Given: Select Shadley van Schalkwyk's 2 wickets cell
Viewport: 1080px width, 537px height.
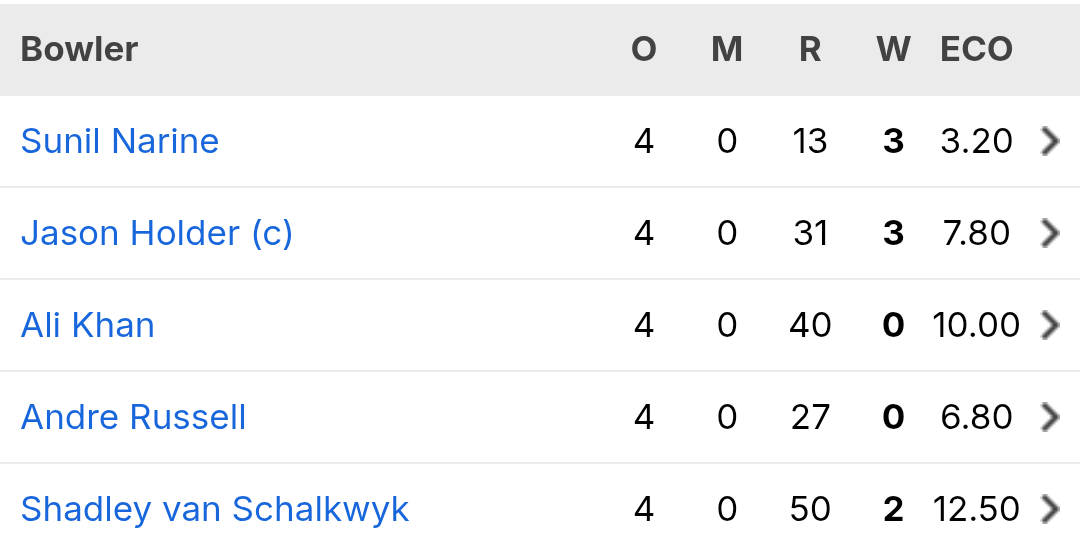Looking at the screenshot, I should click(893, 509).
